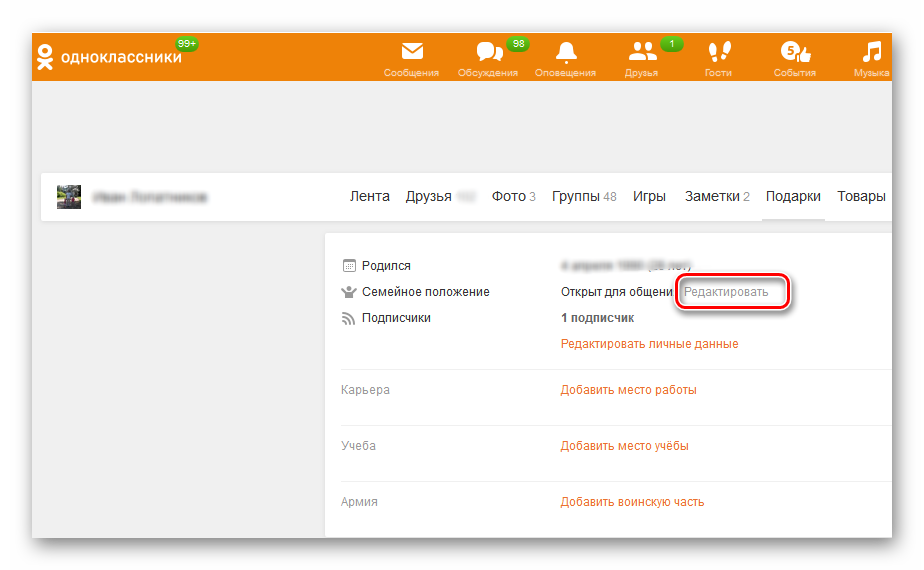The height and width of the screenshot is (570, 924).
Task: Open Оповещения bell icon
Action: coord(566,52)
